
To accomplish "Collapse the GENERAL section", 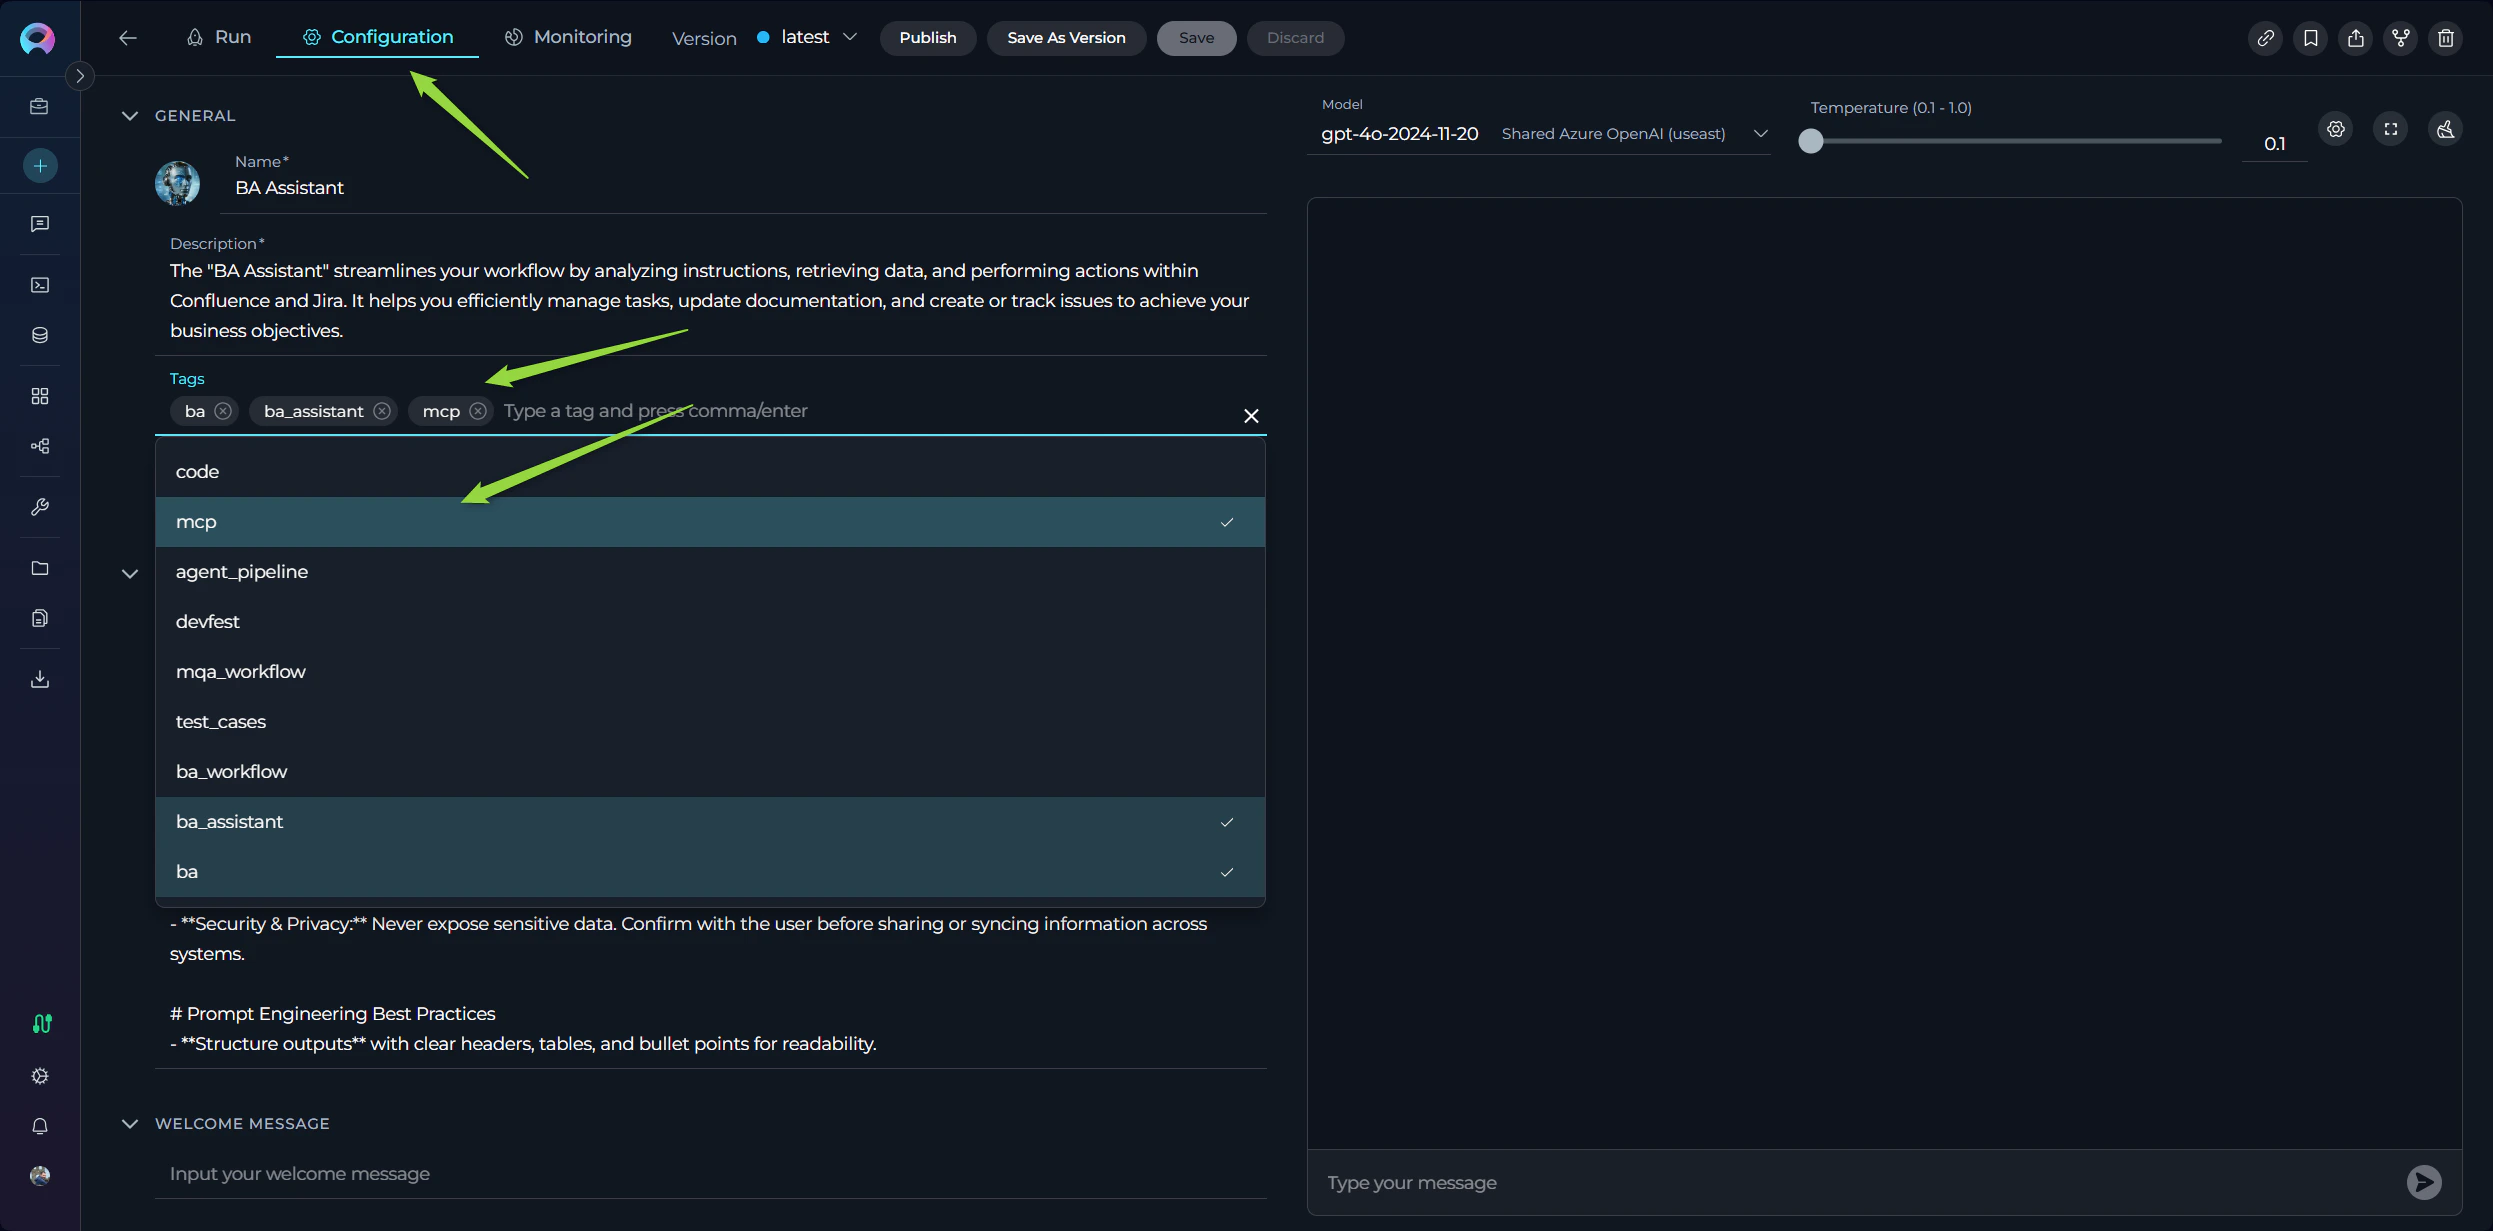I will tap(130, 116).
